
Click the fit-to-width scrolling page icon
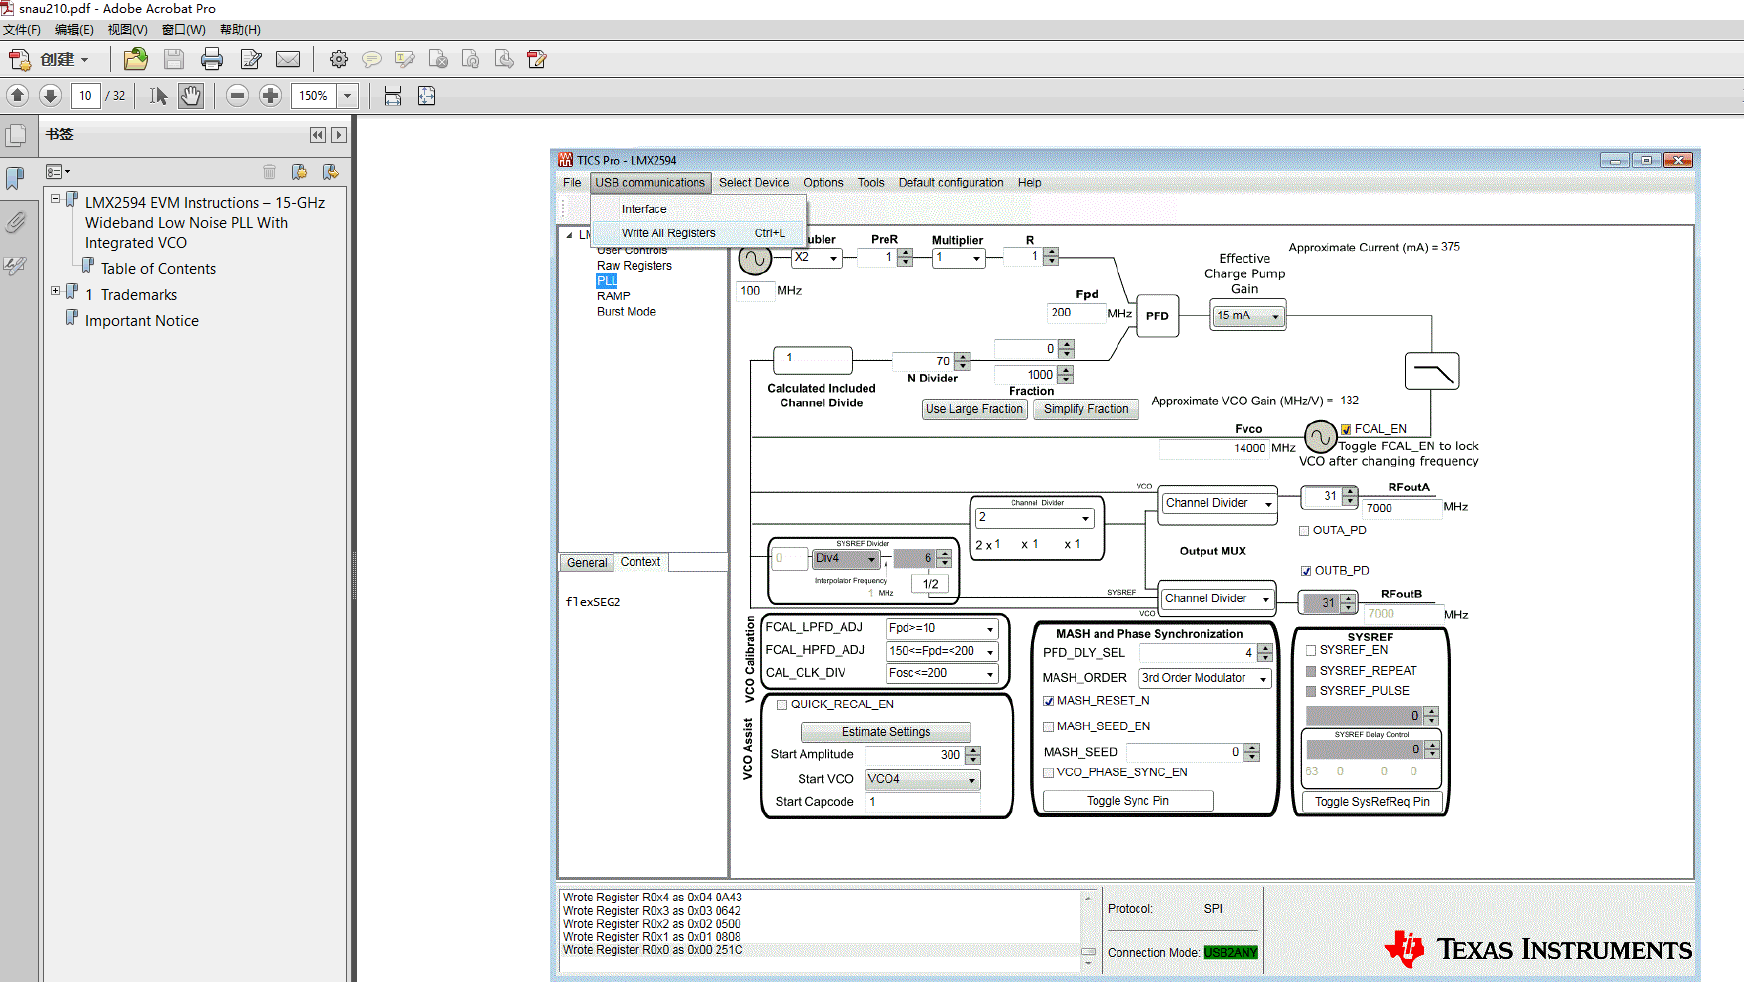pos(393,96)
